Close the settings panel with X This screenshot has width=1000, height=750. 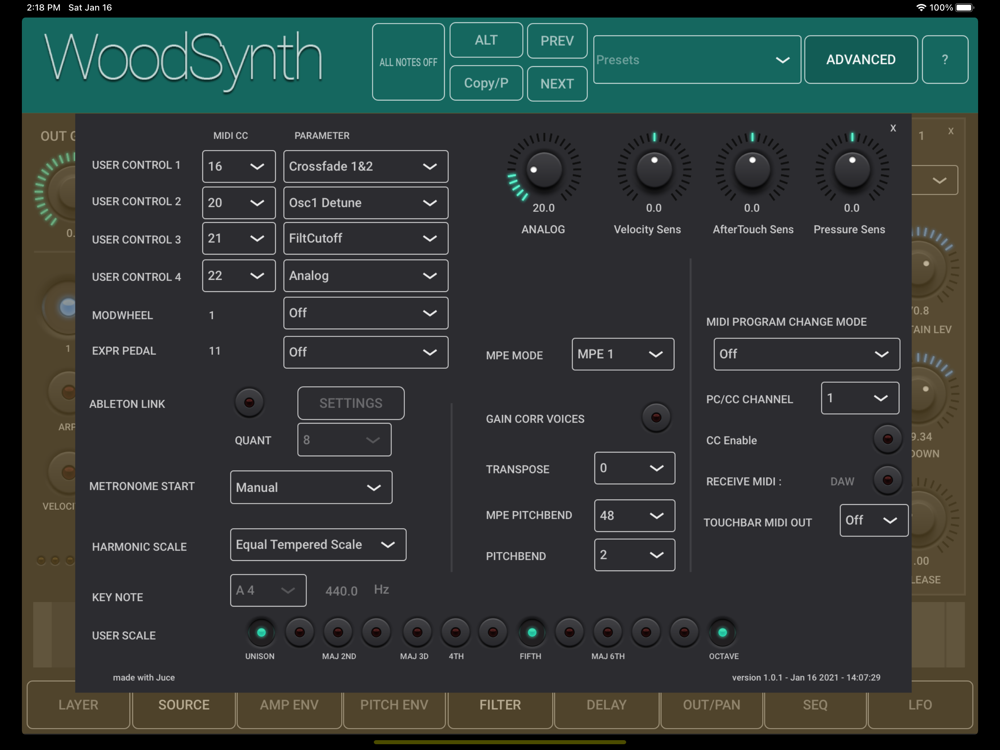pos(893,128)
